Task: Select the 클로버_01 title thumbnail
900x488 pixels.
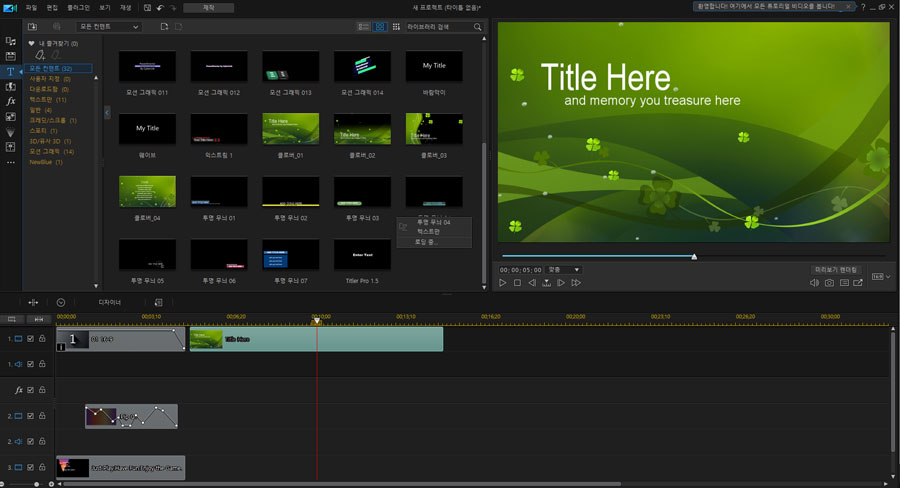Action: pyautogui.click(x=290, y=129)
